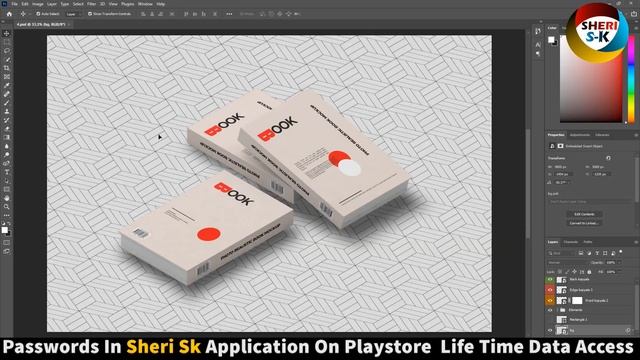The width and height of the screenshot is (640, 360).
Task: Select the Crop tool
Action: (x=7, y=68)
